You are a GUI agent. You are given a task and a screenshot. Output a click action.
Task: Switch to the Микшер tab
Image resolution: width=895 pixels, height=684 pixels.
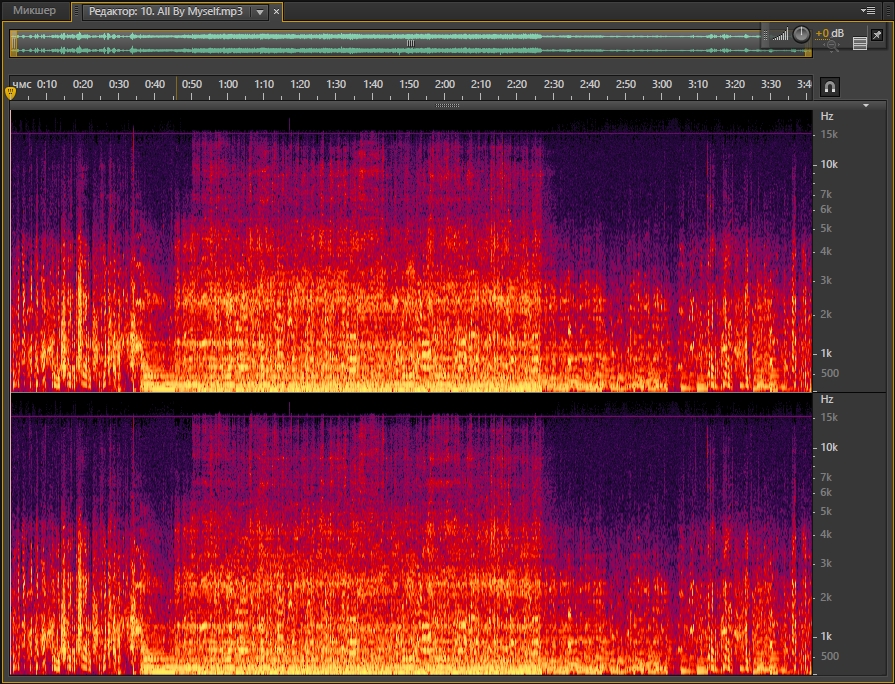[x=34, y=11]
